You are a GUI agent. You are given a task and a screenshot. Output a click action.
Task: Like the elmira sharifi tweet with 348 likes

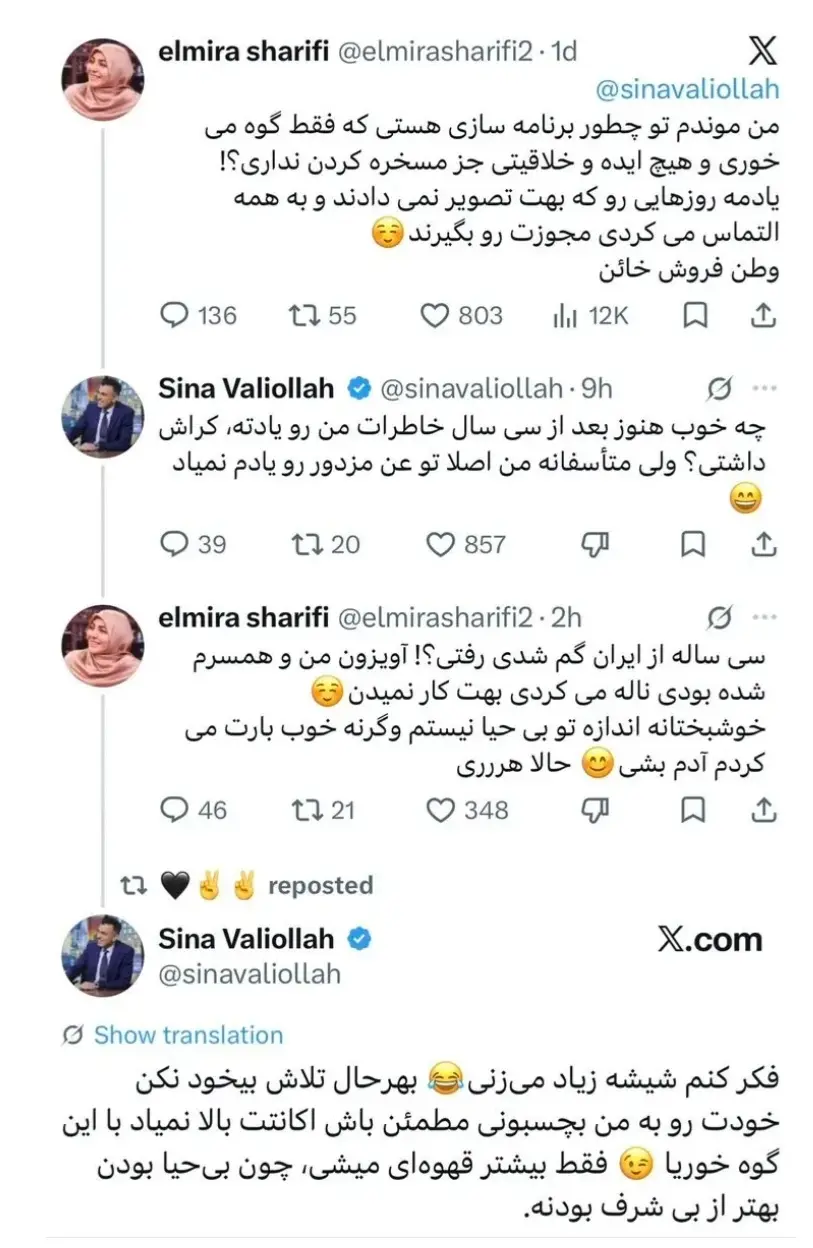pos(467,809)
